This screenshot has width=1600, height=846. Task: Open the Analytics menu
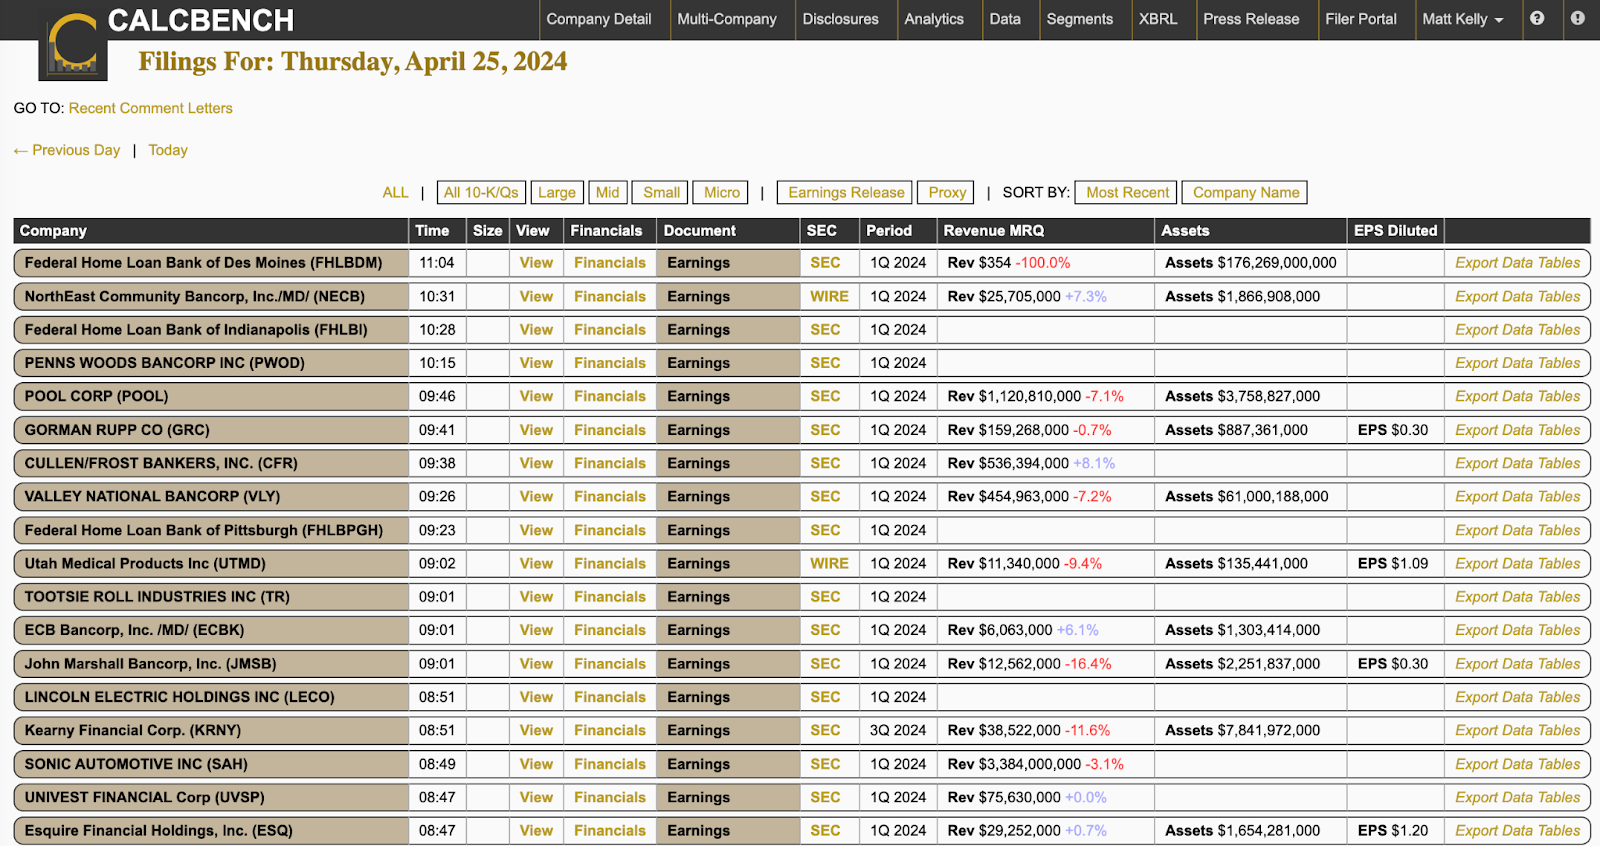point(934,19)
